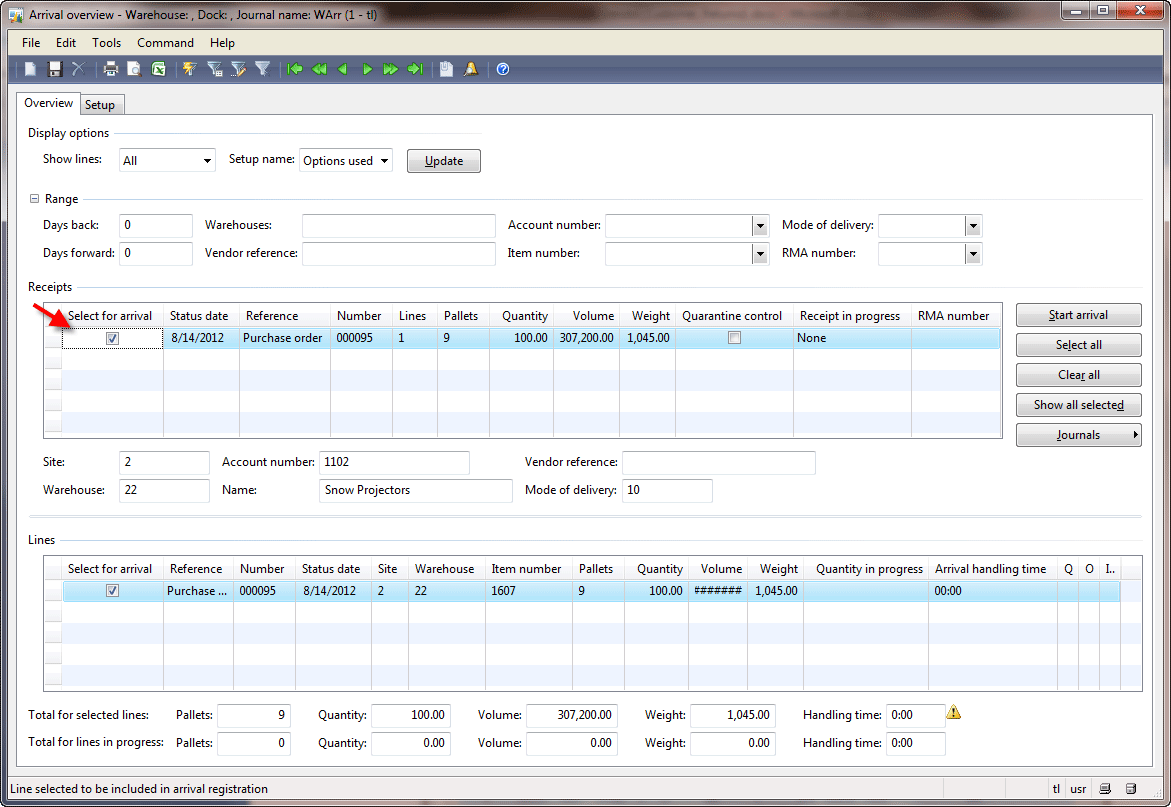Switch to the Setup tab
The width and height of the screenshot is (1171, 807).
[100, 105]
